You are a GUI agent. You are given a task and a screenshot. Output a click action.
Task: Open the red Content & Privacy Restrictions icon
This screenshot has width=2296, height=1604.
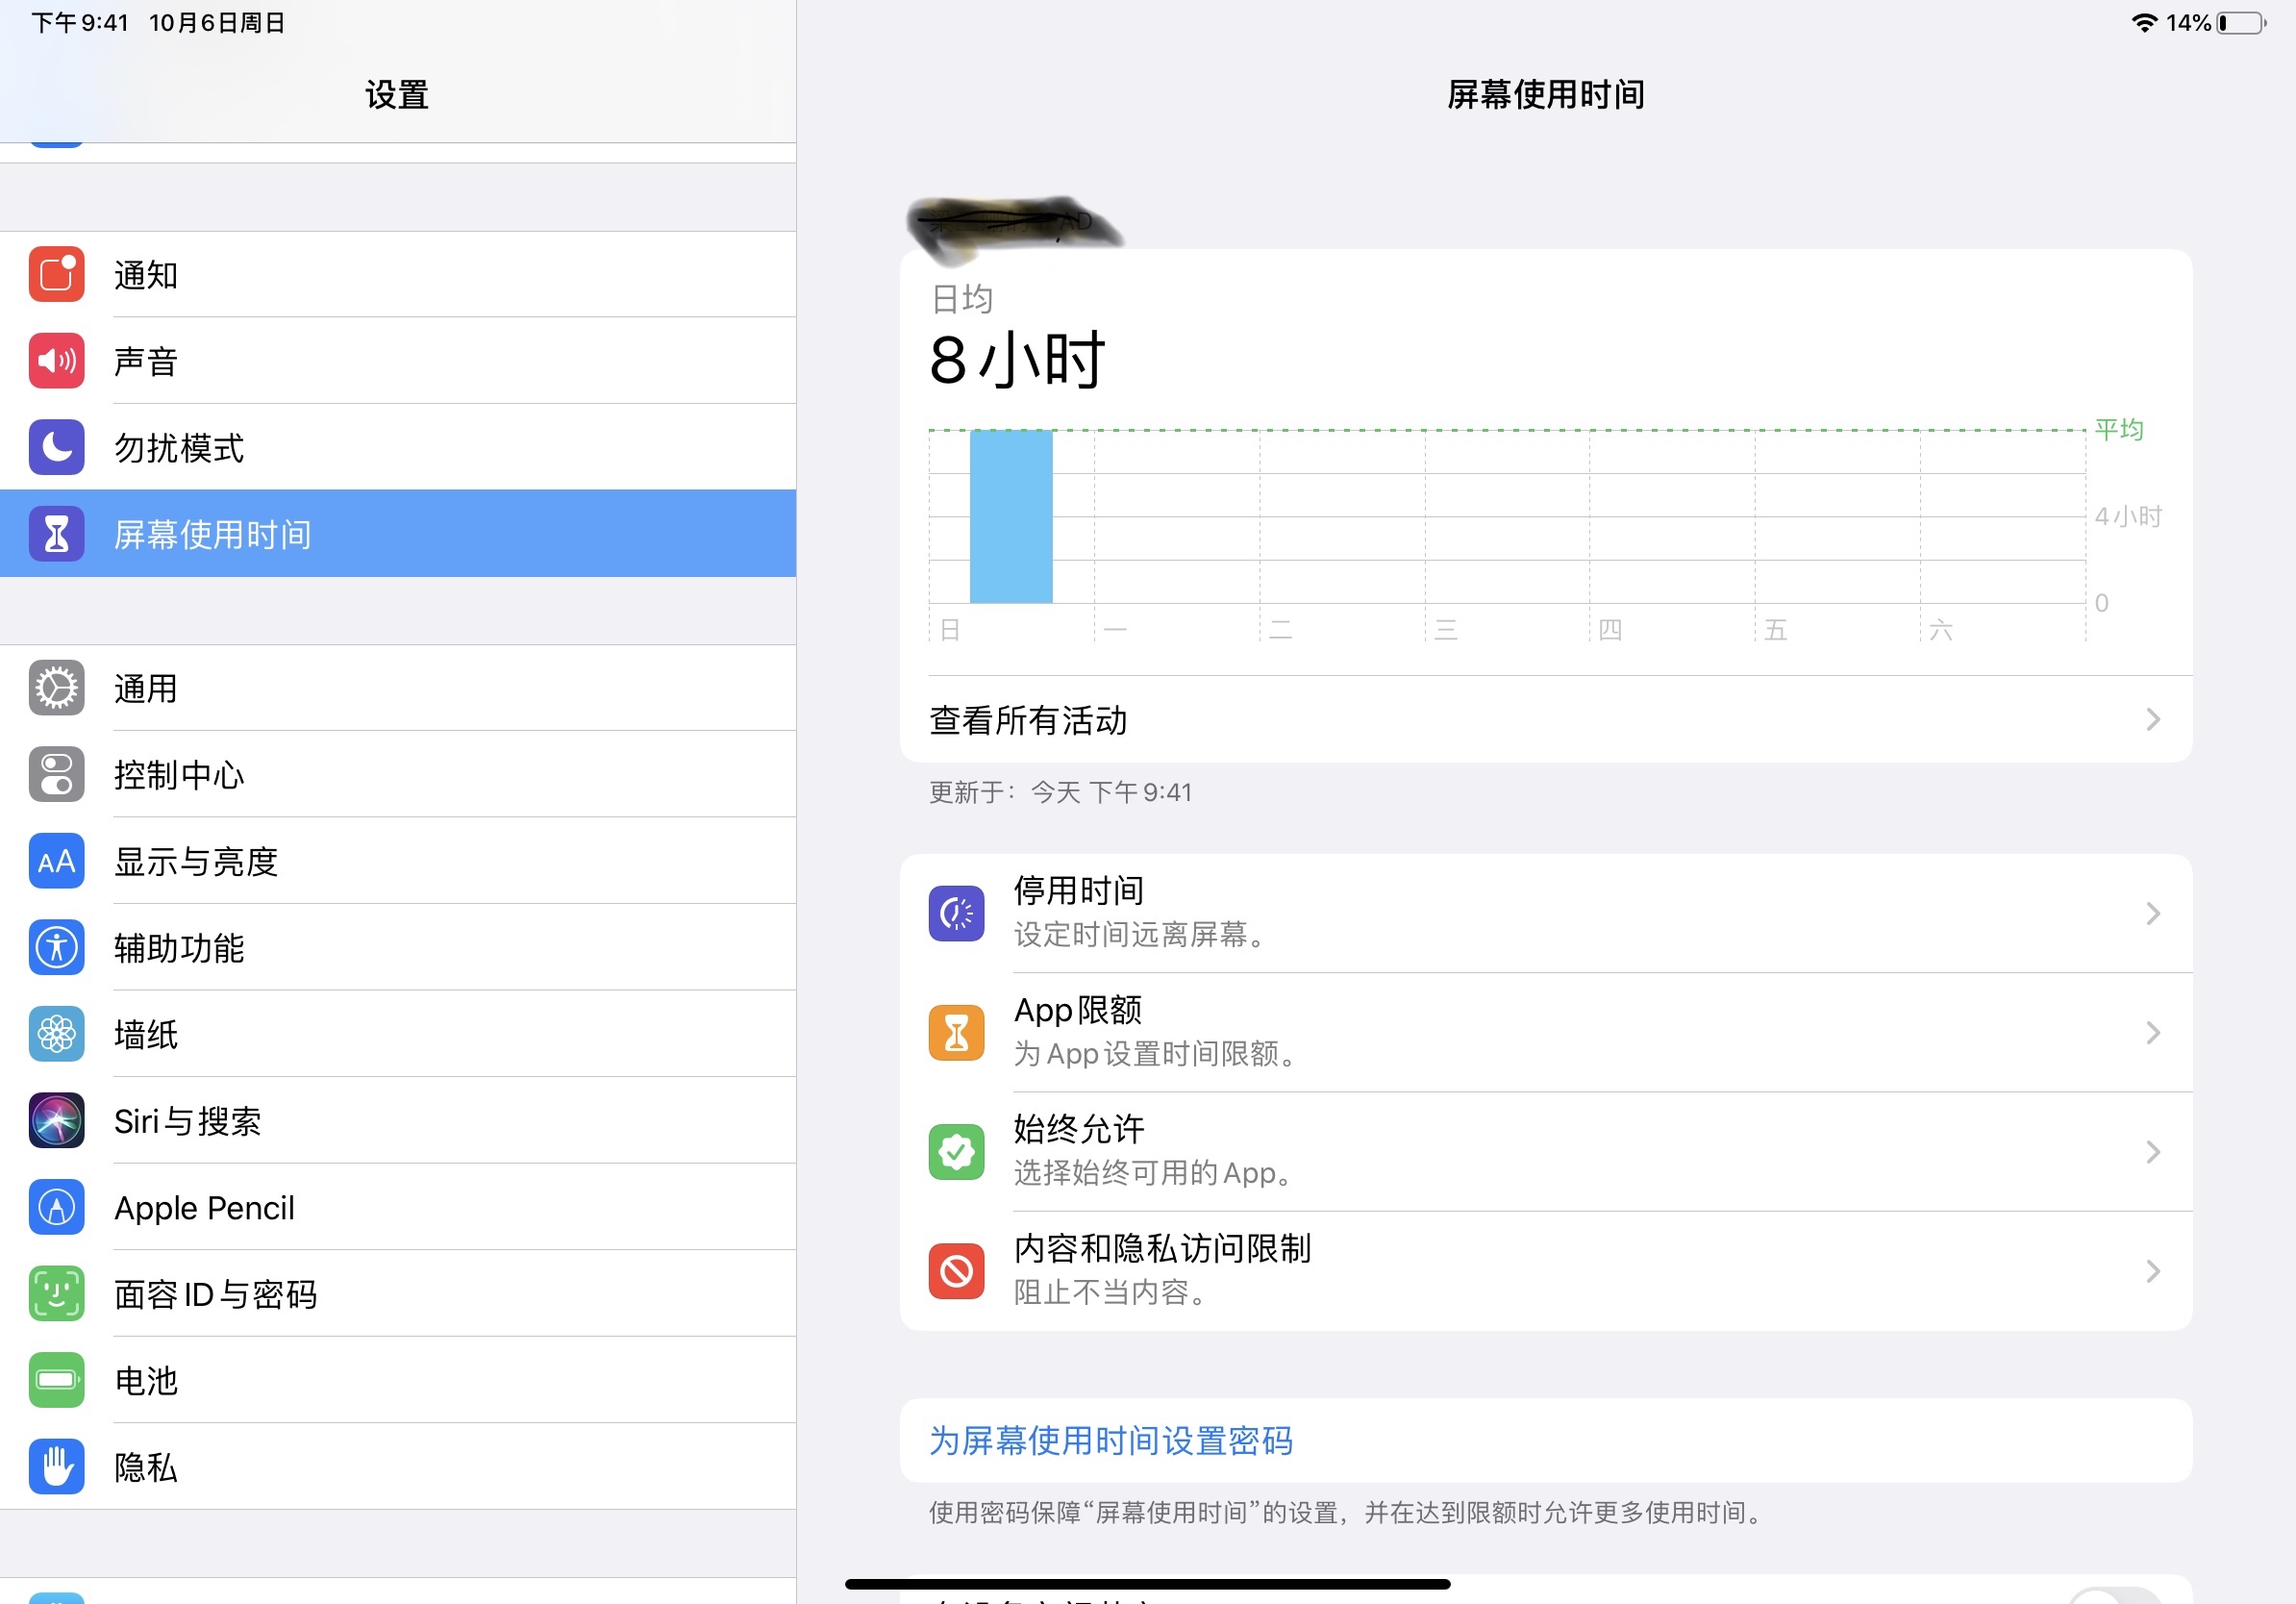point(956,1270)
